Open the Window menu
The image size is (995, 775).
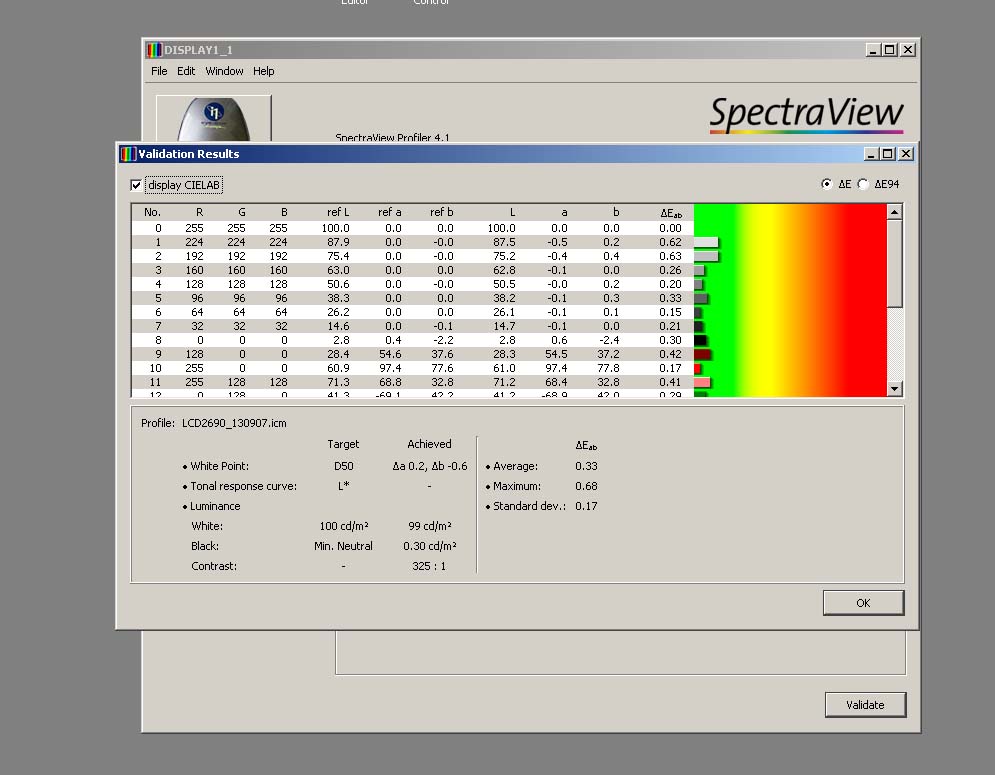click(x=224, y=71)
